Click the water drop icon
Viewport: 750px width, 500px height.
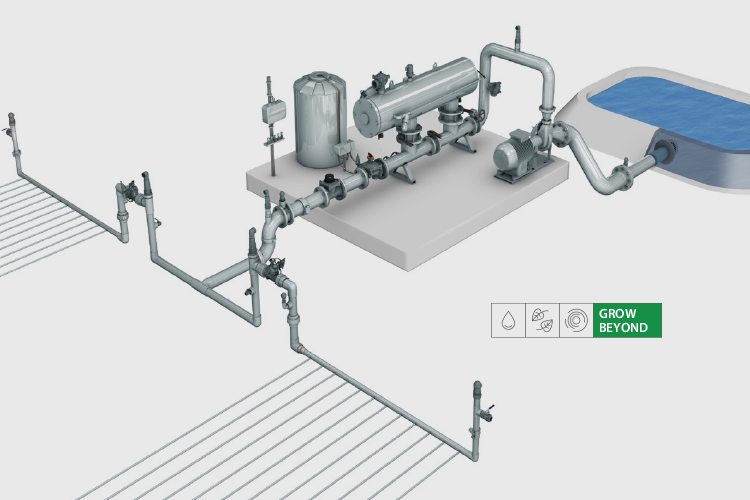click(508, 320)
